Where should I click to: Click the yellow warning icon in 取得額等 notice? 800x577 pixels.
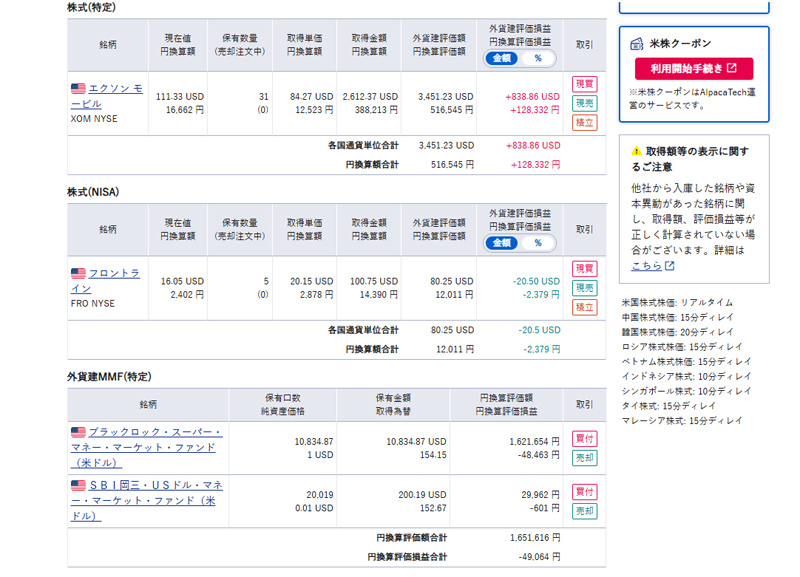point(636,151)
